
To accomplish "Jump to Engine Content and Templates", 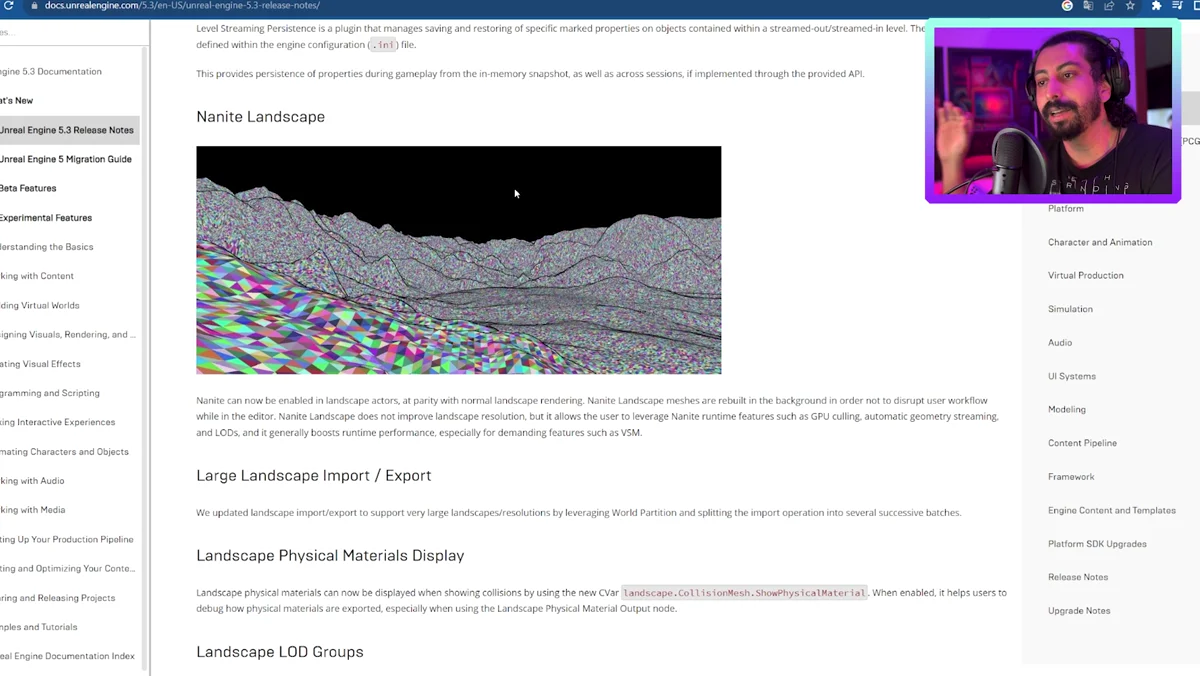I will (x=1112, y=510).
